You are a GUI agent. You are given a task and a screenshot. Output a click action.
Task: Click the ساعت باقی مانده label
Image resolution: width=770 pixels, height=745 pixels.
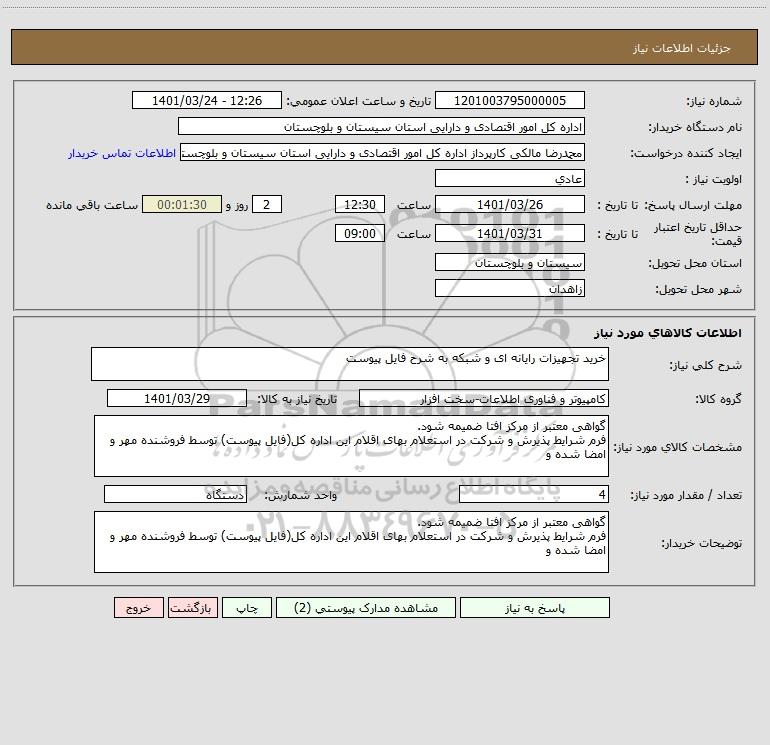click(92, 205)
